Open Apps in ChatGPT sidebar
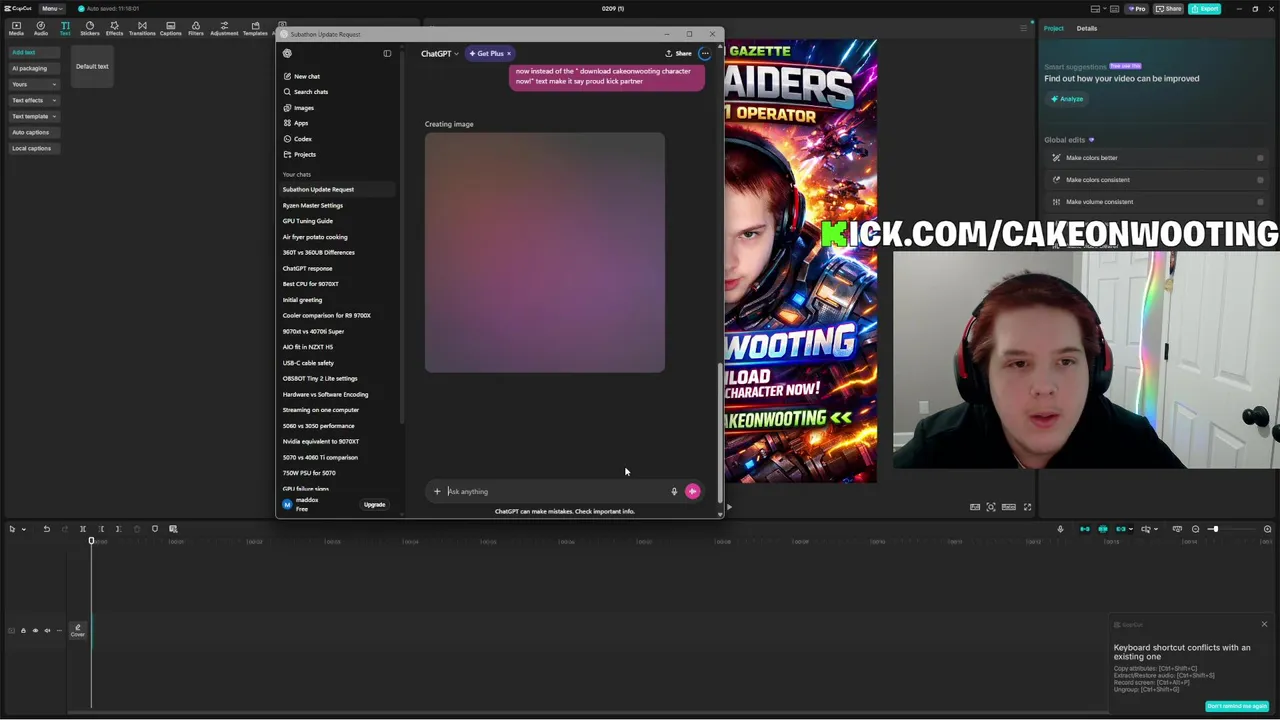Image resolution: width=1280 pixels, height=720 pixels. tap(296, 123)
